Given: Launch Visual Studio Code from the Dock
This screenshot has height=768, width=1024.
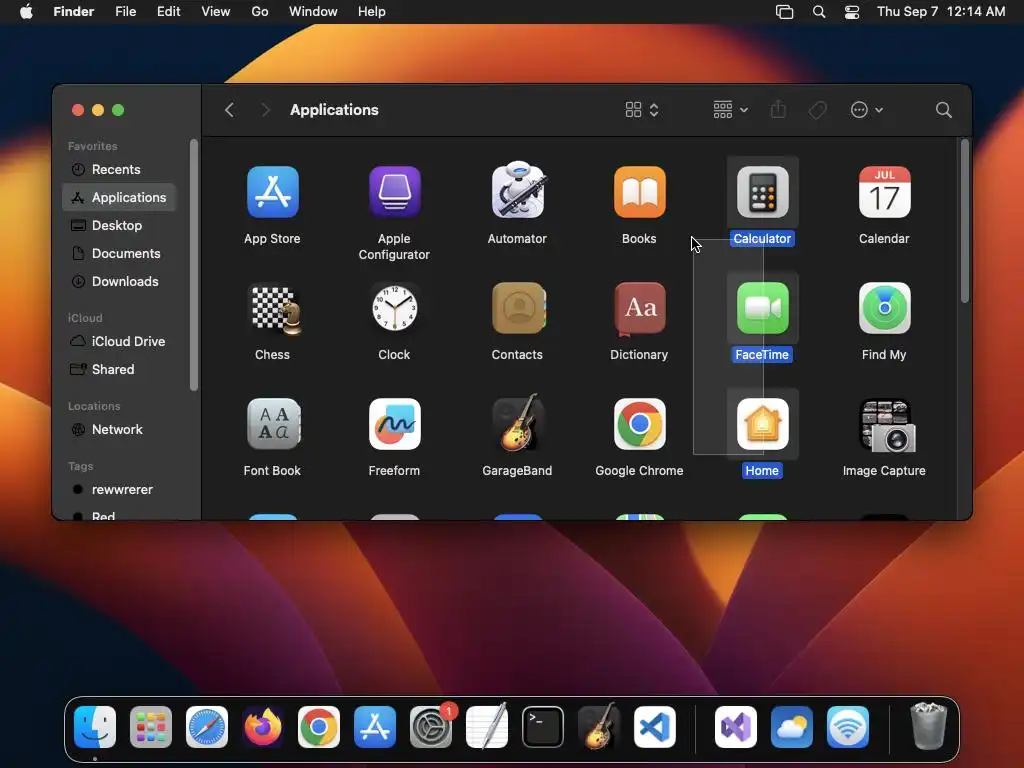Looking at the screenshot, I should pos(654,727).
